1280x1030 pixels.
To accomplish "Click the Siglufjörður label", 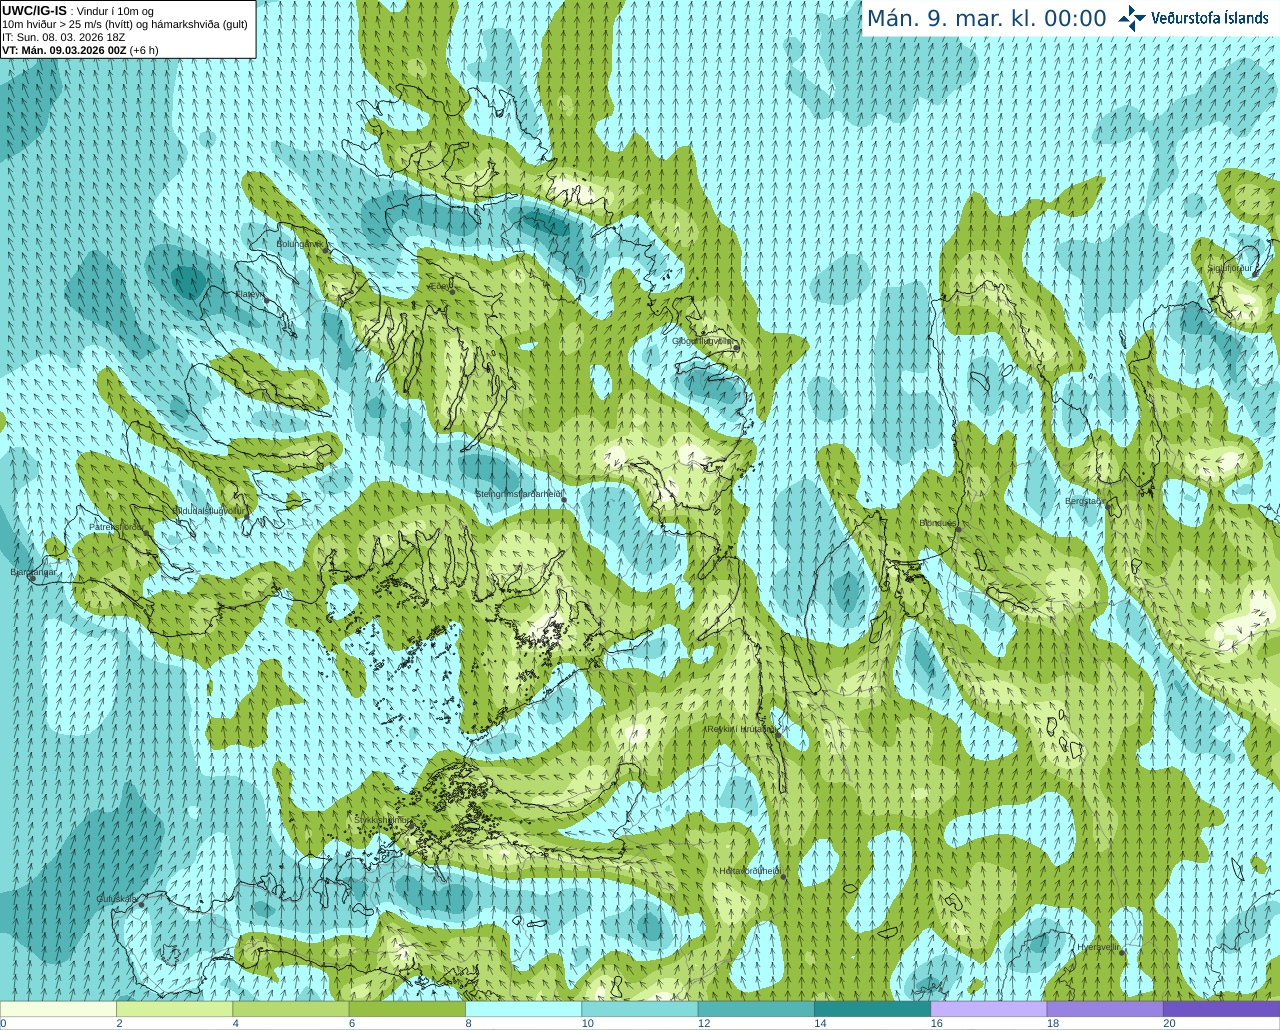I will click(1230, 268).
